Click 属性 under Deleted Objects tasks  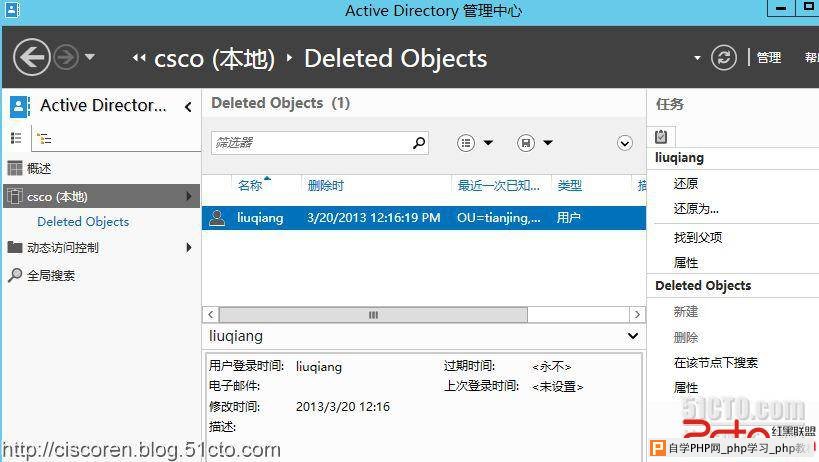coord(686,387)
